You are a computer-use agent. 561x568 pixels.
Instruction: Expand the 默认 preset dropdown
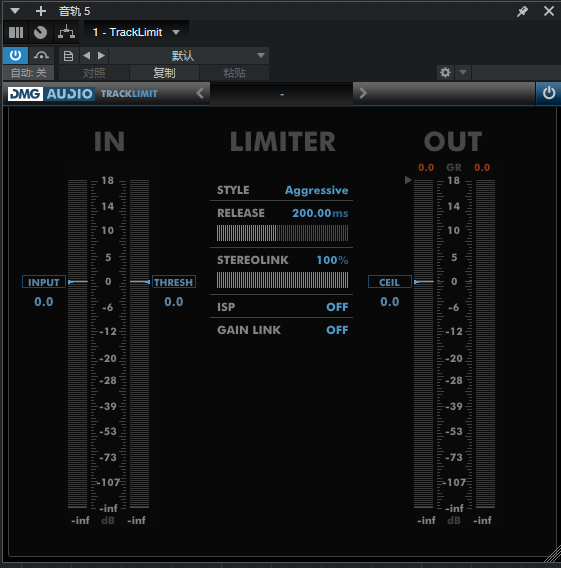point(189,56)
